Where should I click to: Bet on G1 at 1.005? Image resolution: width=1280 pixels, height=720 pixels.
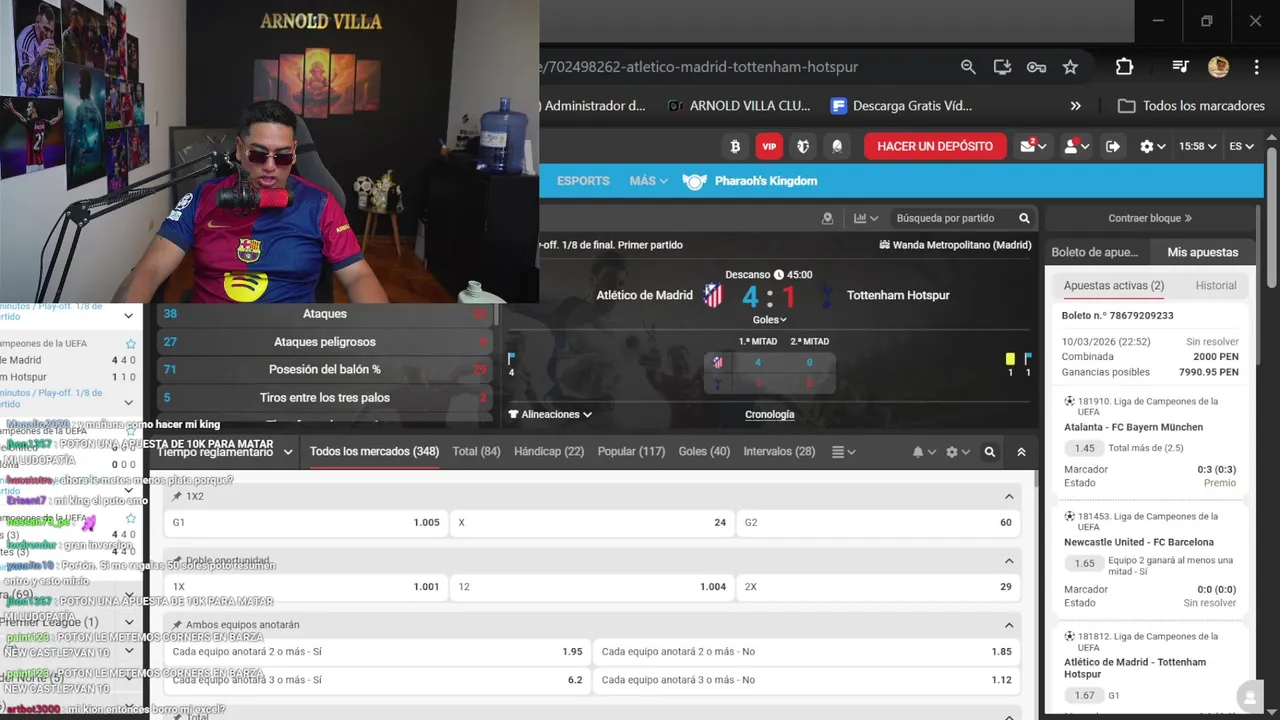click(305, 522)
